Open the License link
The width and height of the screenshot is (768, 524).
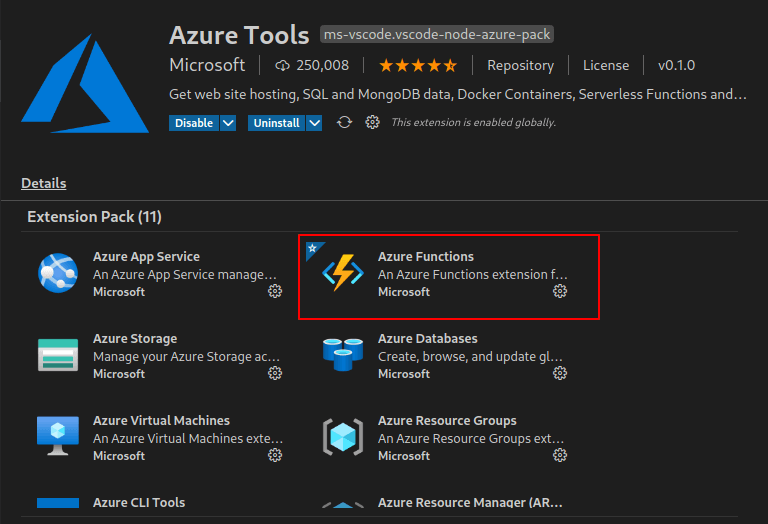pos(606,65)
